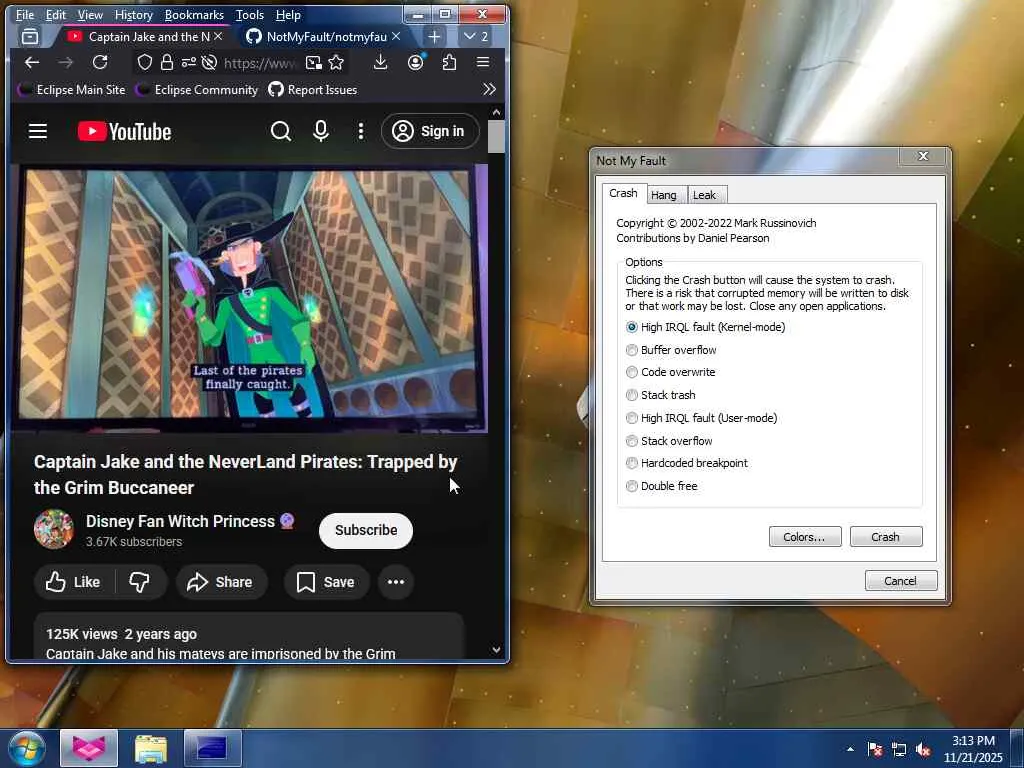This screenshot has height=768, width=1024.
Task: Select the Double free crash option
Action: pos(662,486)
